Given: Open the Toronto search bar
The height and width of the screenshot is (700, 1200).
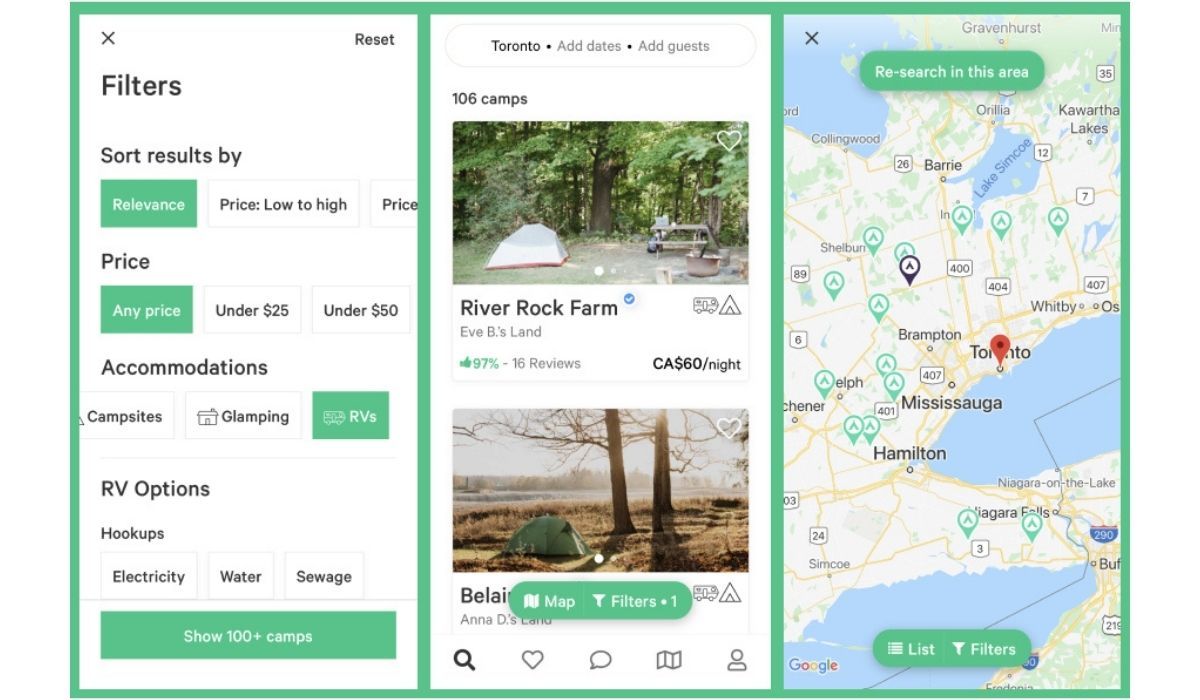Looking at the screenshot, I should [x=600, y=46].
